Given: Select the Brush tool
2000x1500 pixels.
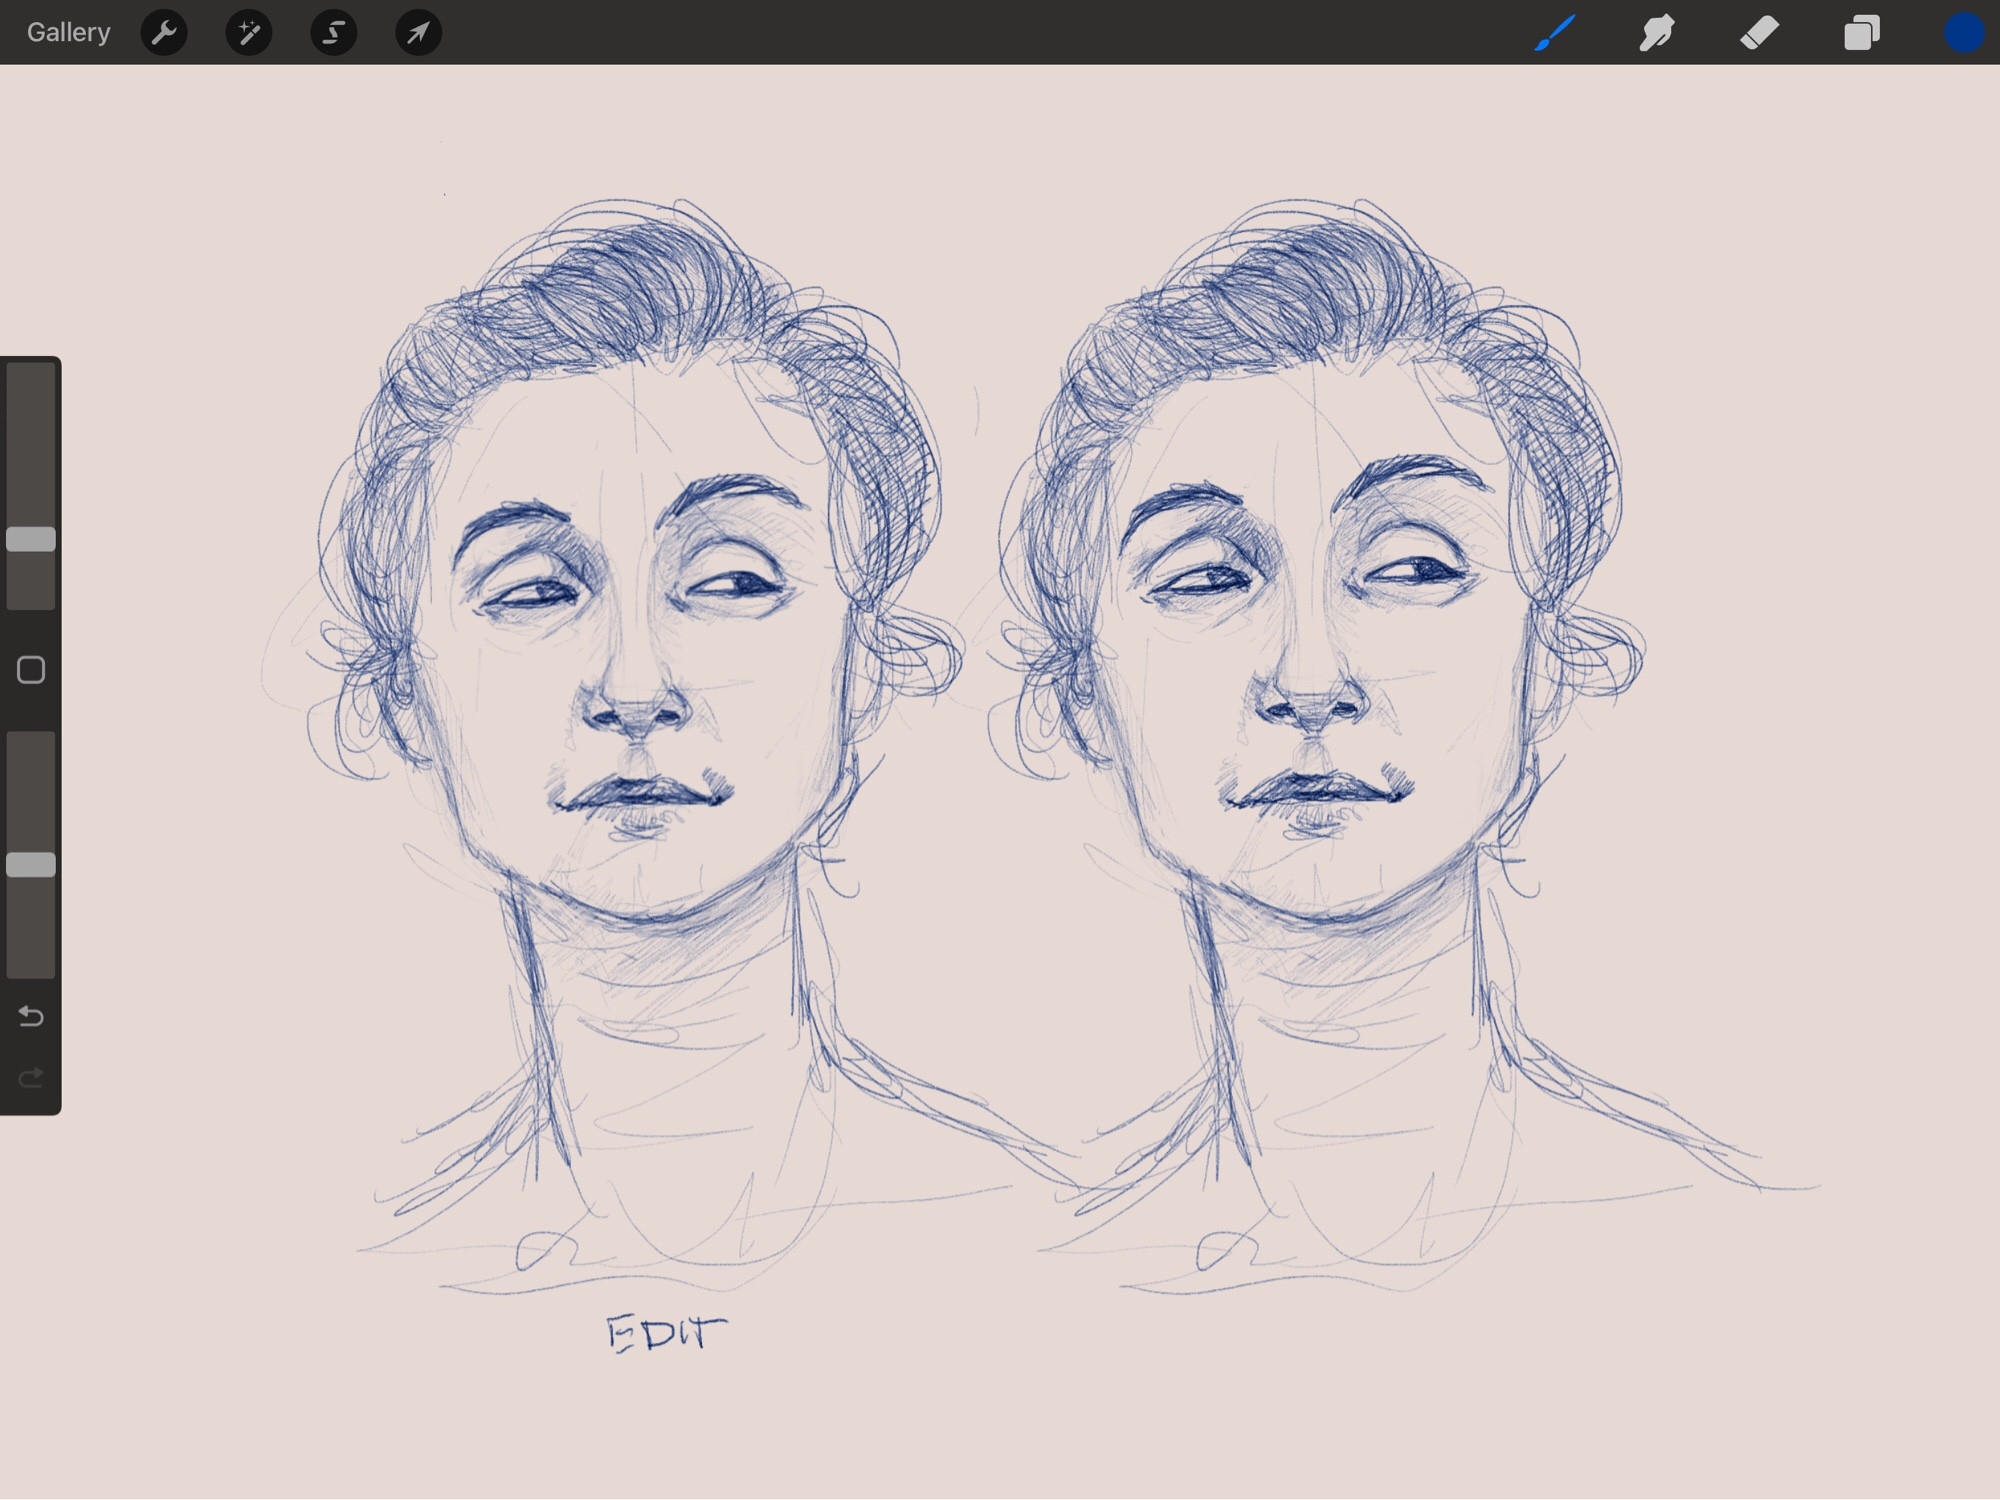Looking at the screenshot, I should tap(1555, 33).
